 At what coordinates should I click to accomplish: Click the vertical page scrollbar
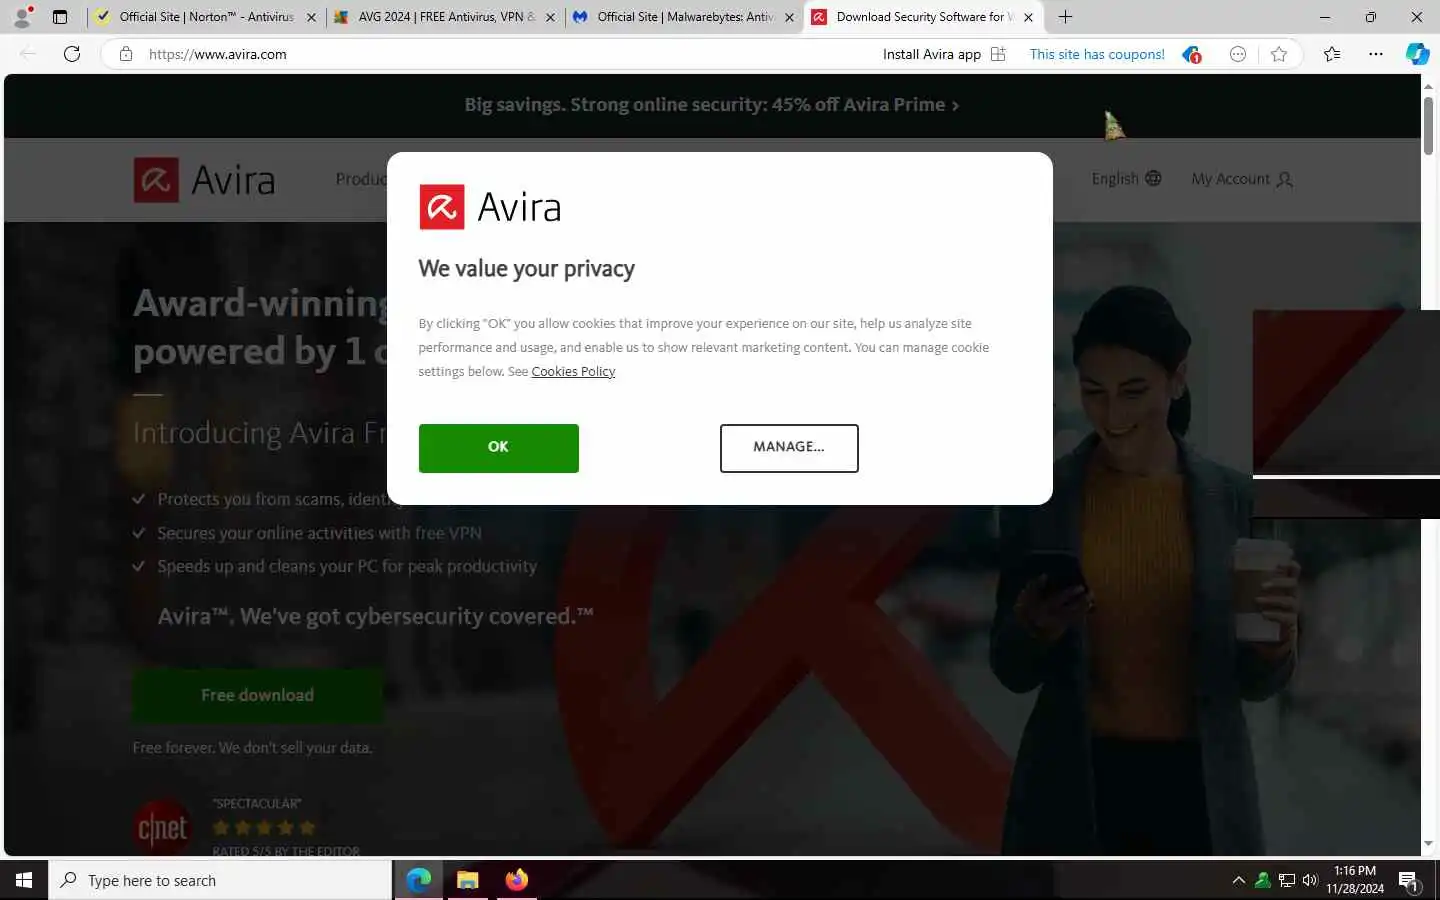click(x=1428, y=125)
